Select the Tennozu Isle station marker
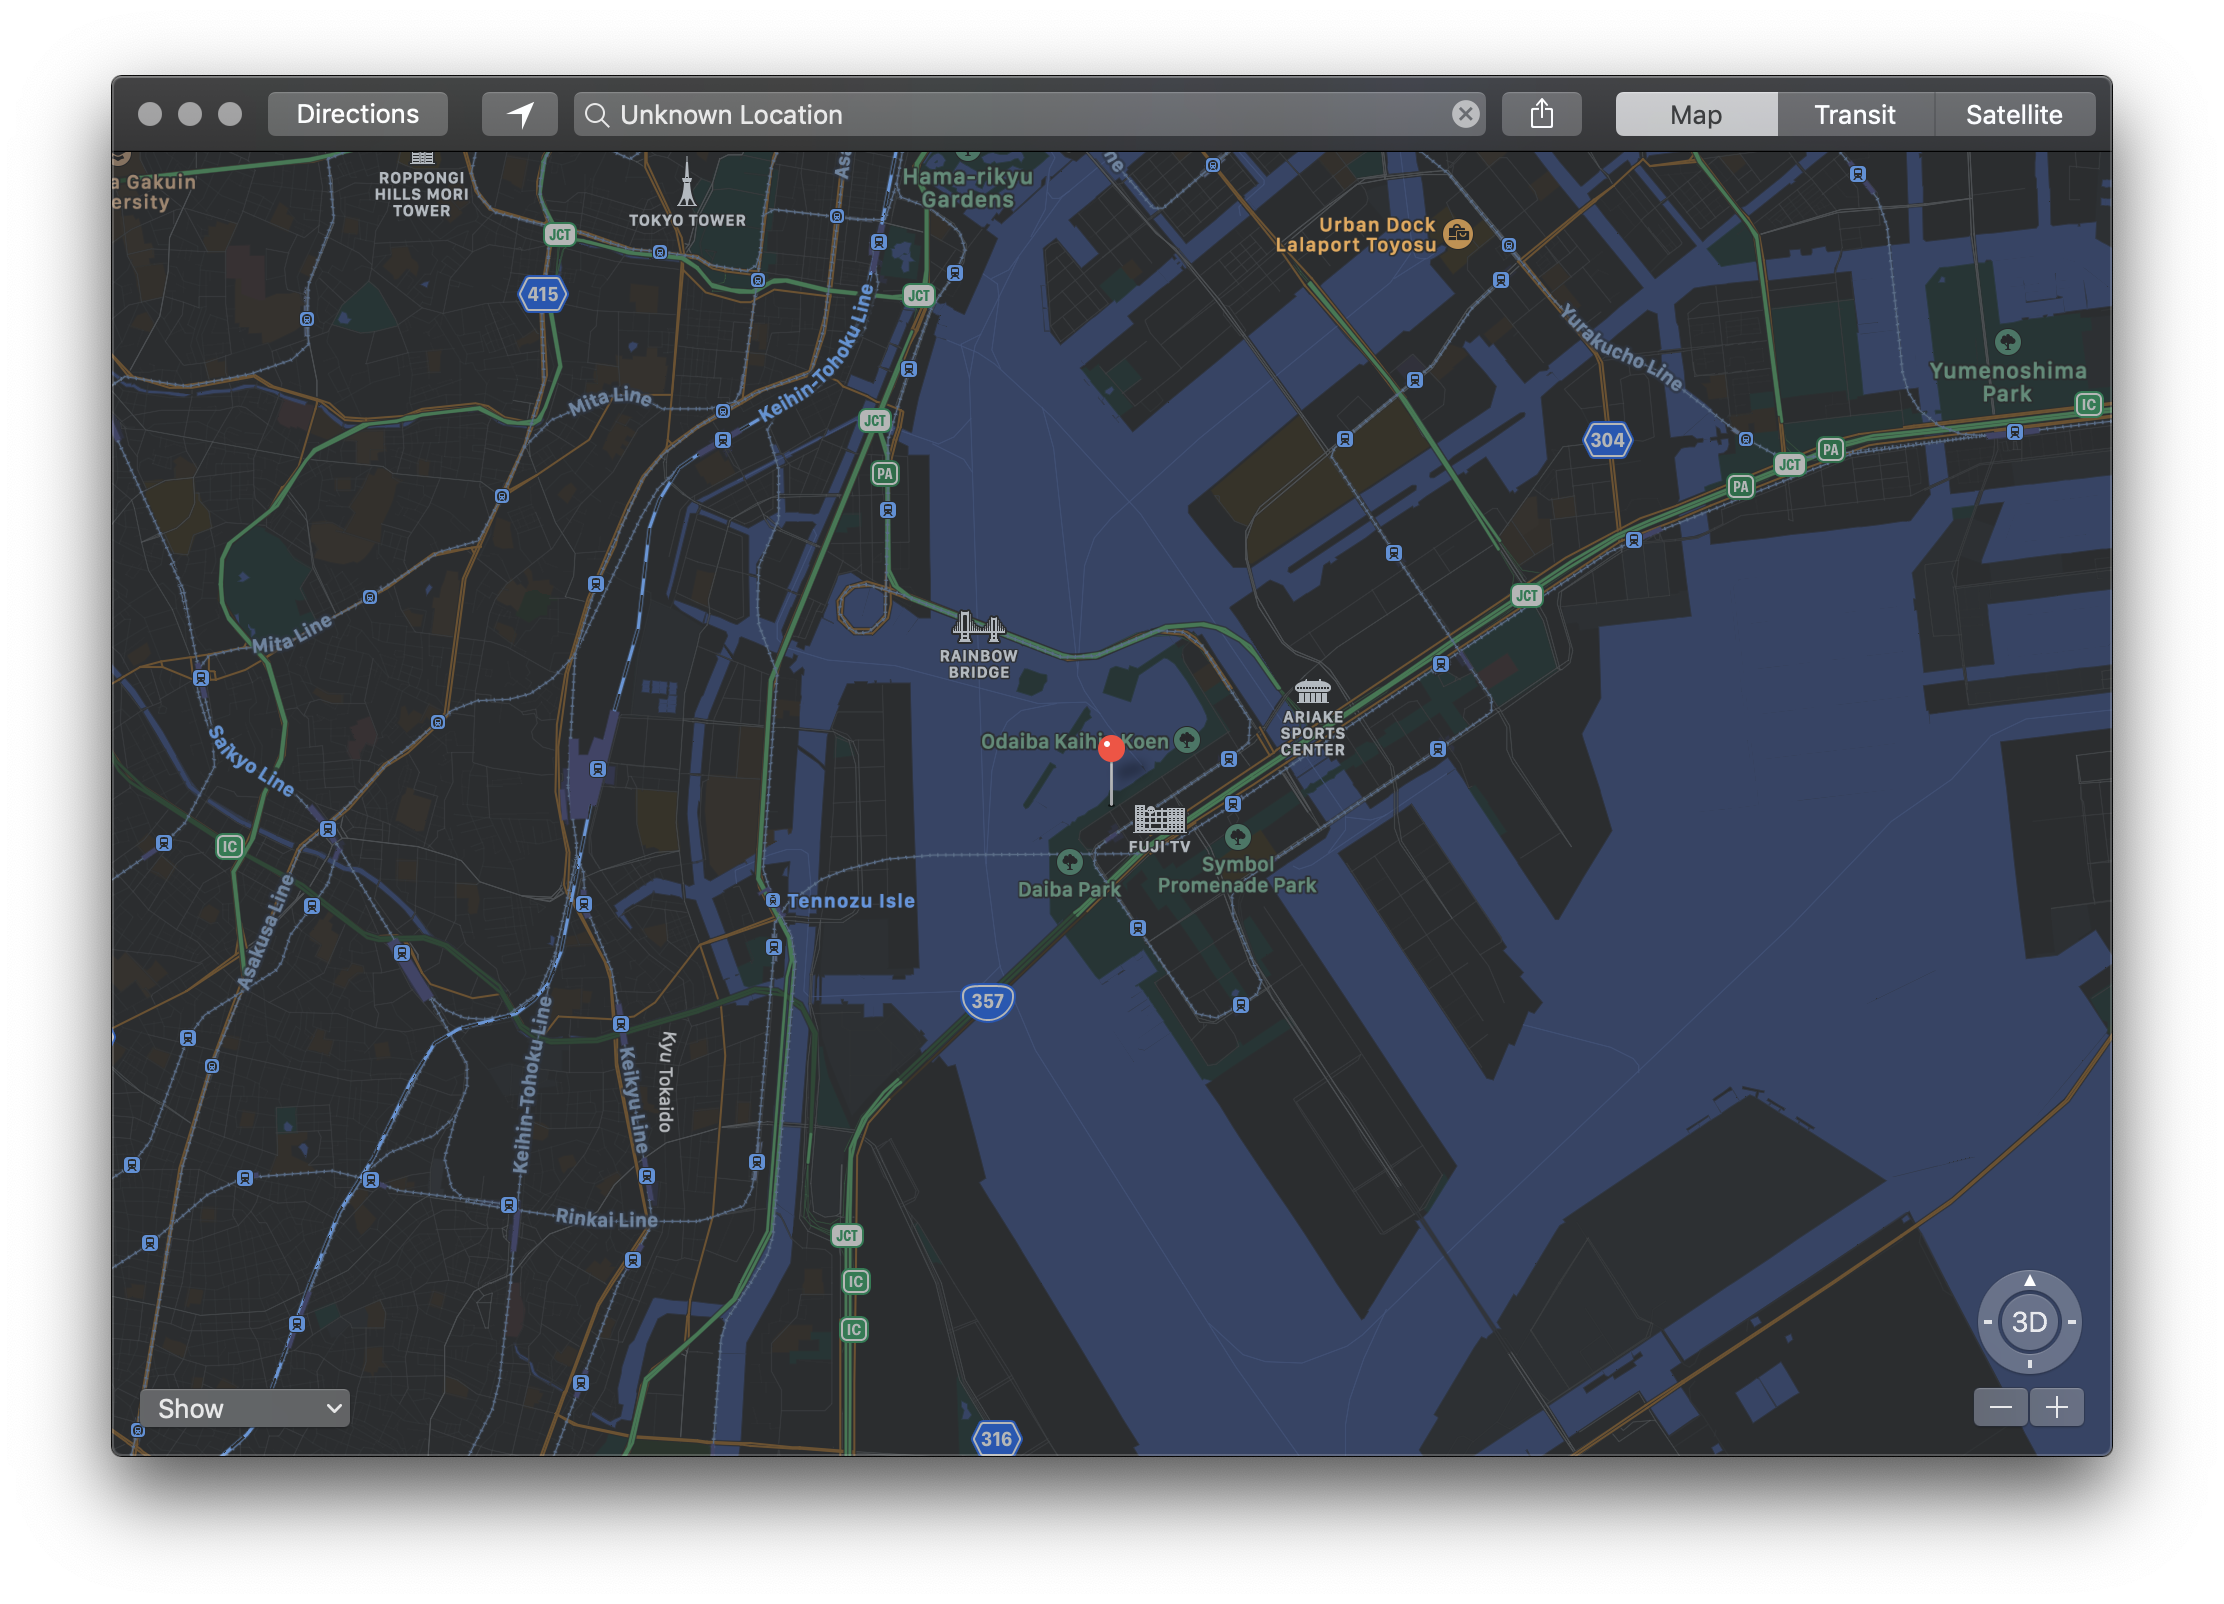Viewport: 2224px width, 1604px height. (773, 900)
